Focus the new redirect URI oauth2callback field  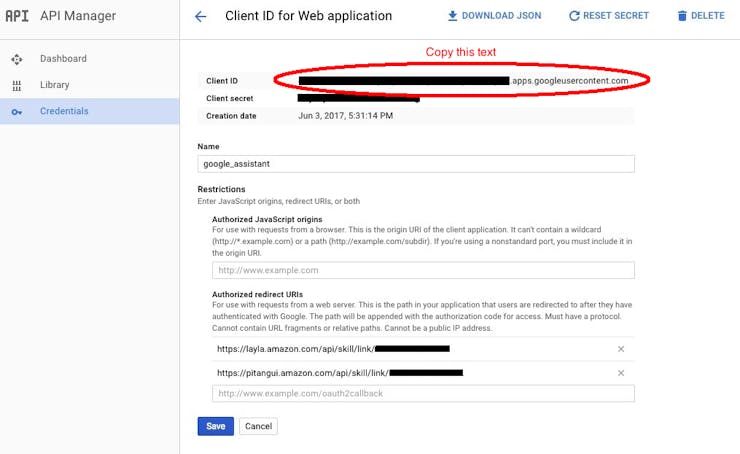423,394
